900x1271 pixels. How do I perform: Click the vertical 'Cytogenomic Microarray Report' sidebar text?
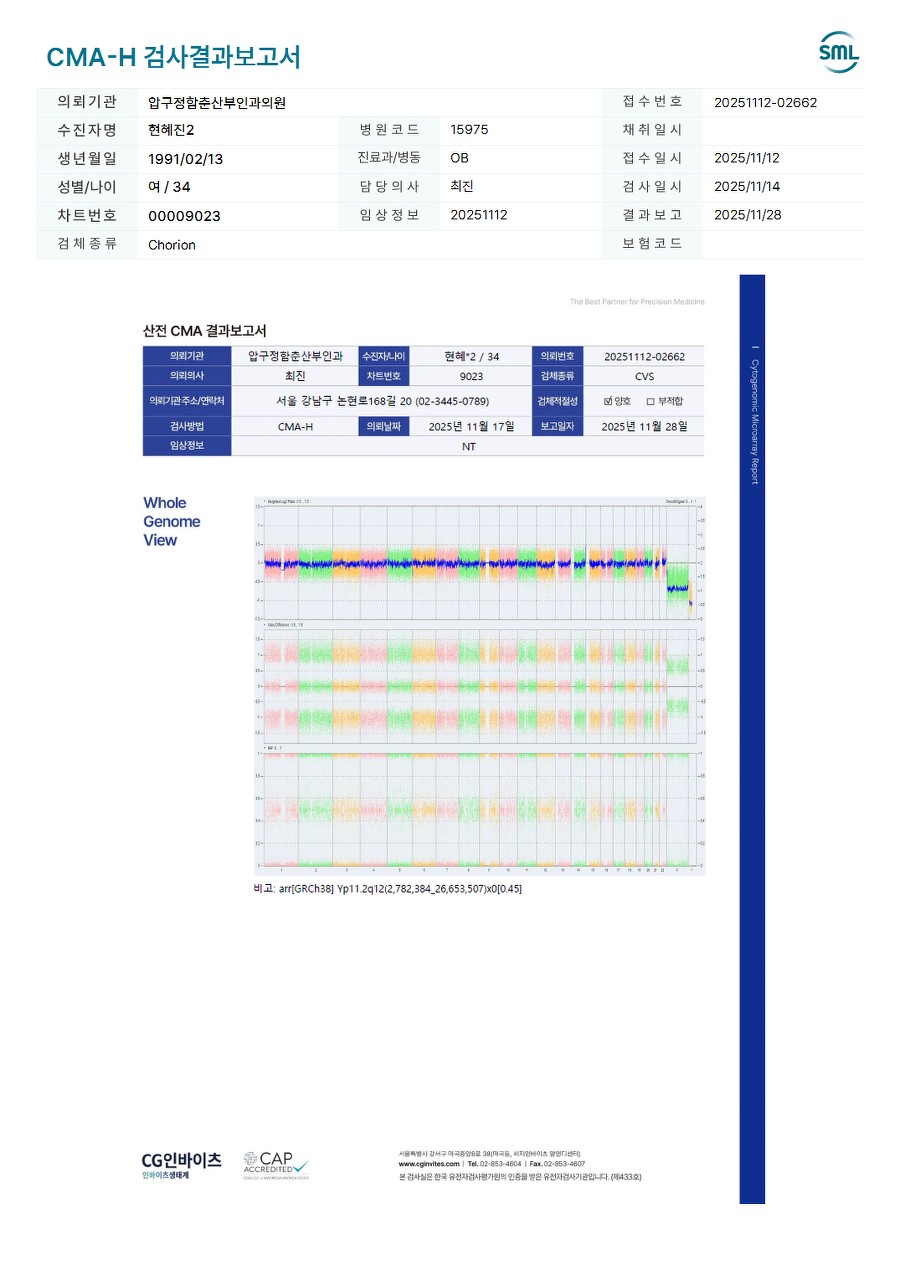pyautogui.click(x=754, y=421)
